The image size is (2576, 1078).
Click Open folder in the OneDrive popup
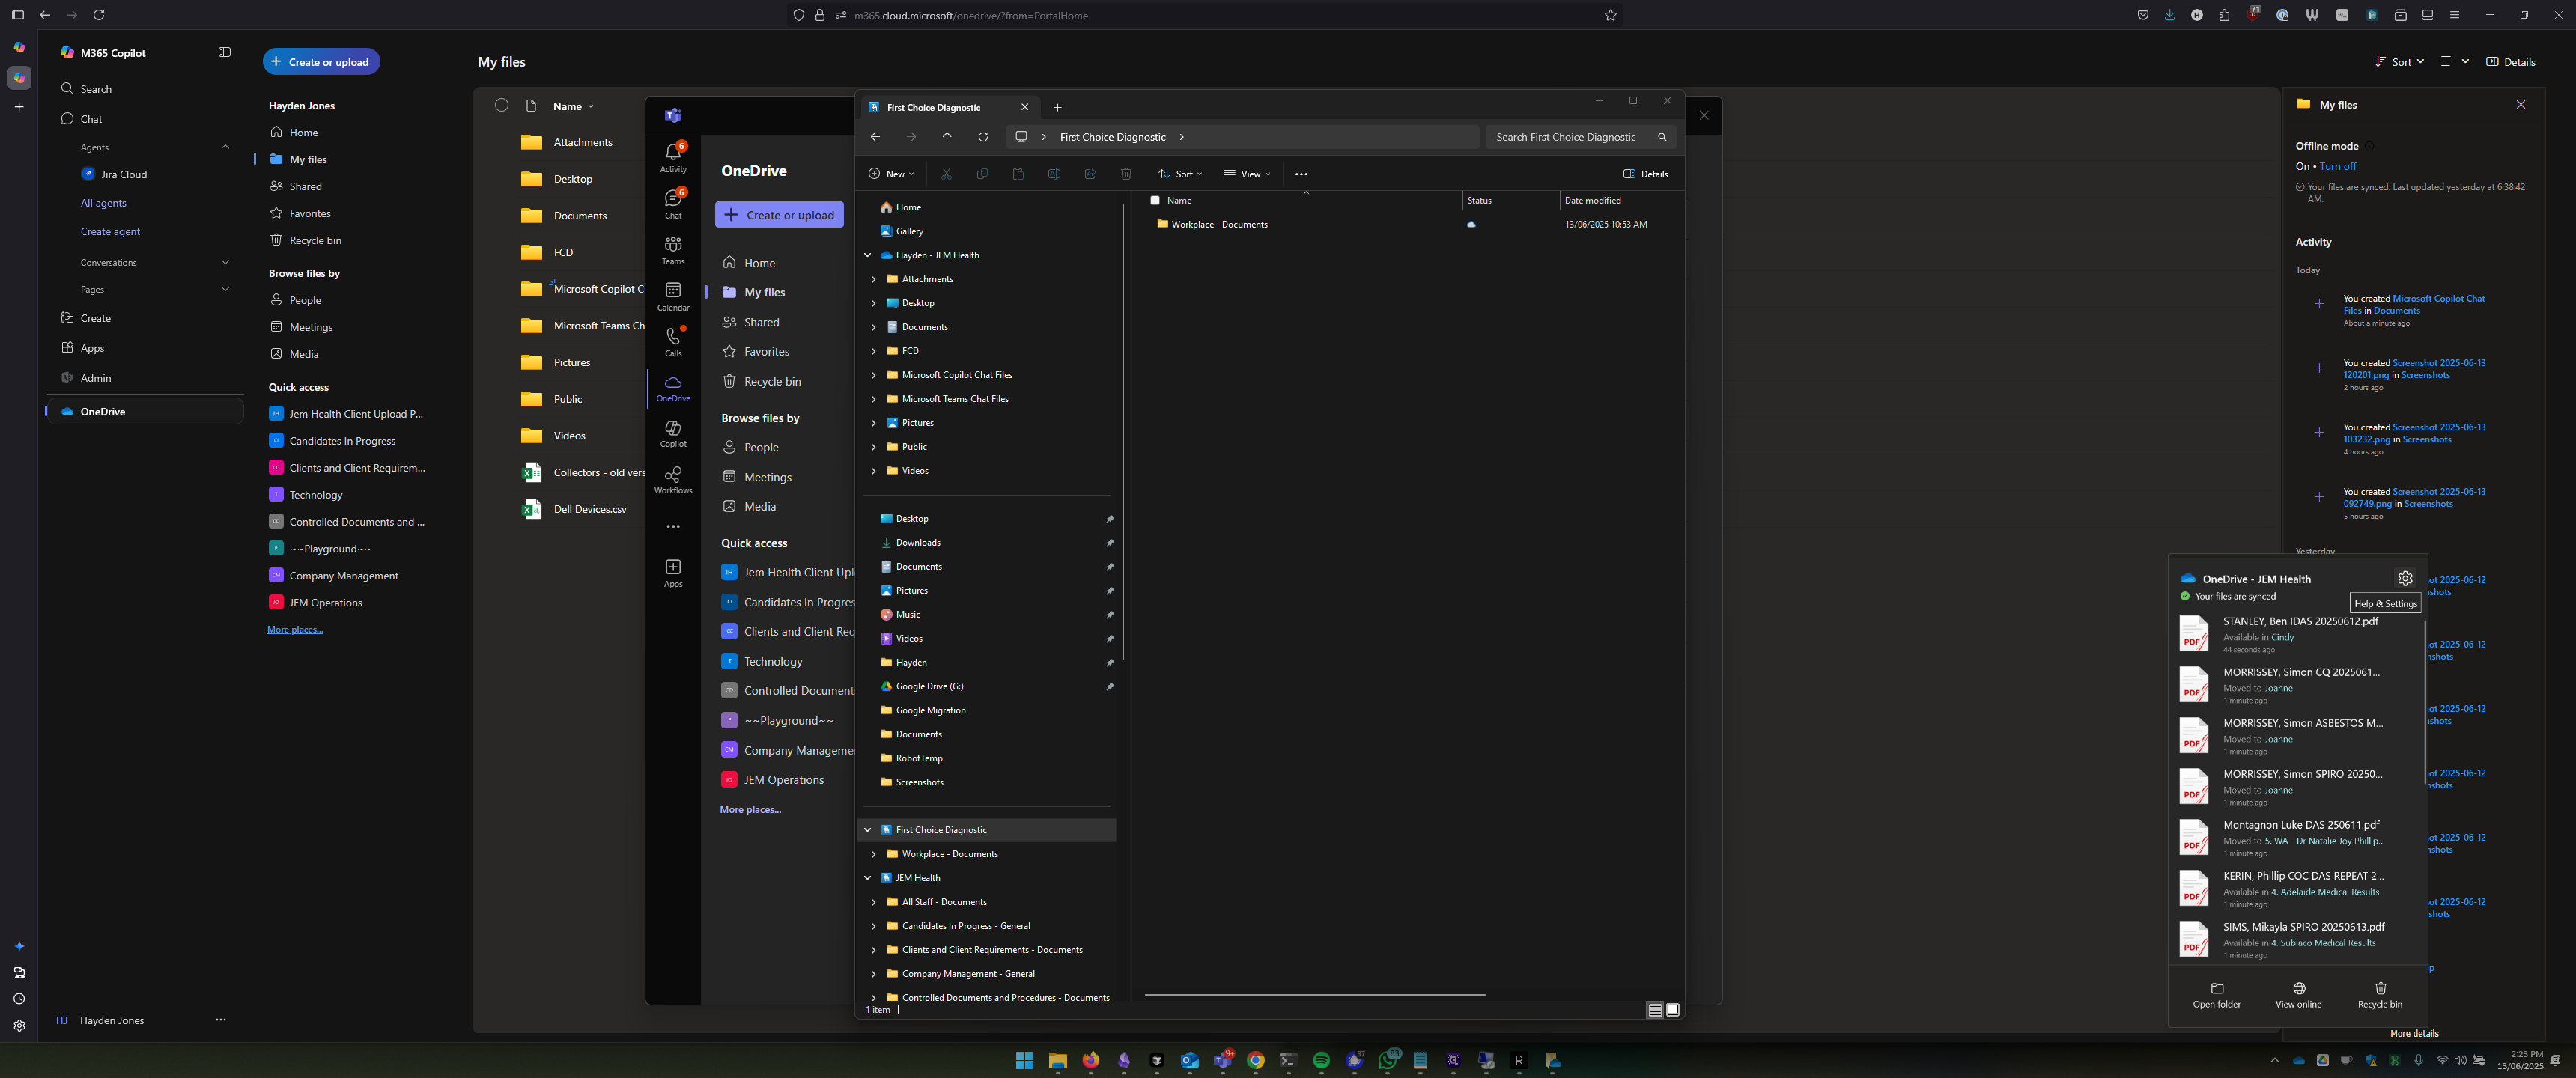tap(2216, 995)
